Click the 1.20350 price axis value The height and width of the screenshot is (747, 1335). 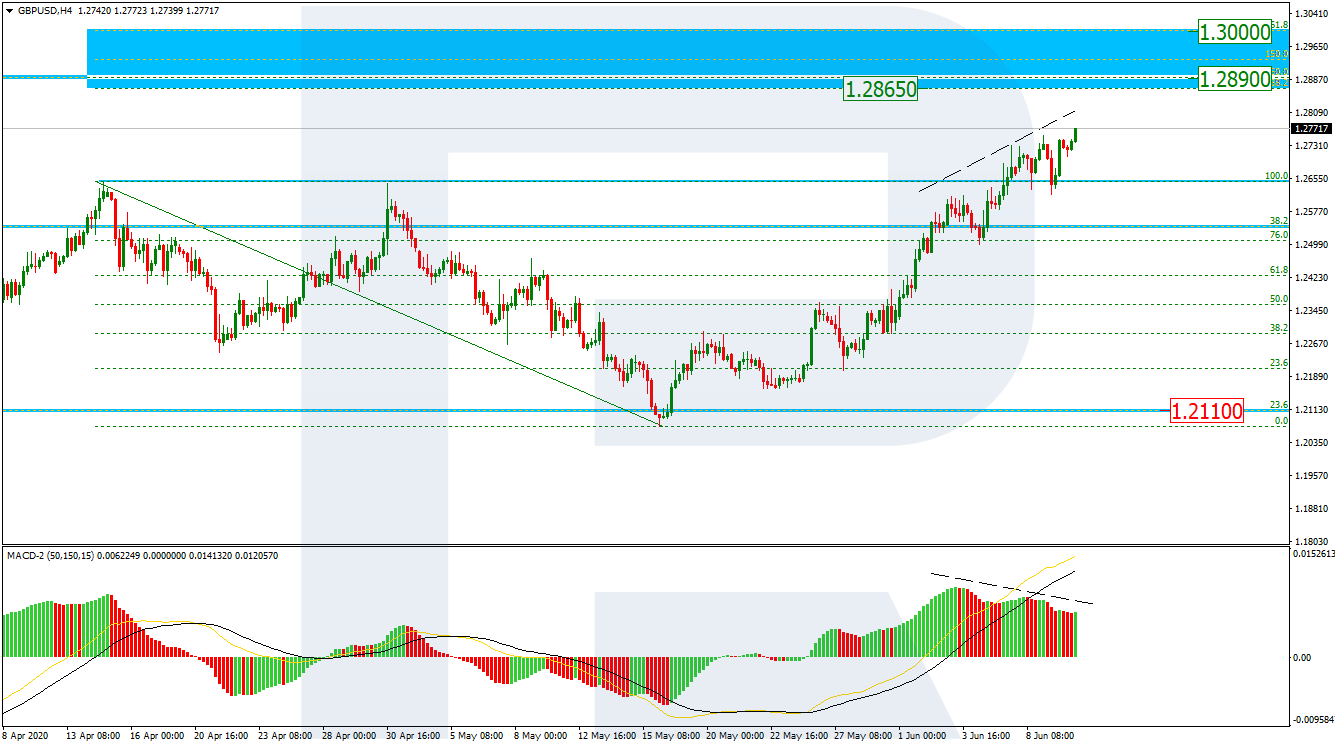point(1310,442)
